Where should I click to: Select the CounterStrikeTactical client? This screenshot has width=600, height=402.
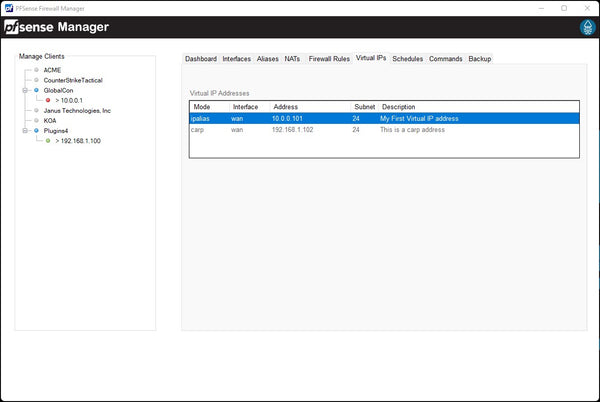(73, 80)
